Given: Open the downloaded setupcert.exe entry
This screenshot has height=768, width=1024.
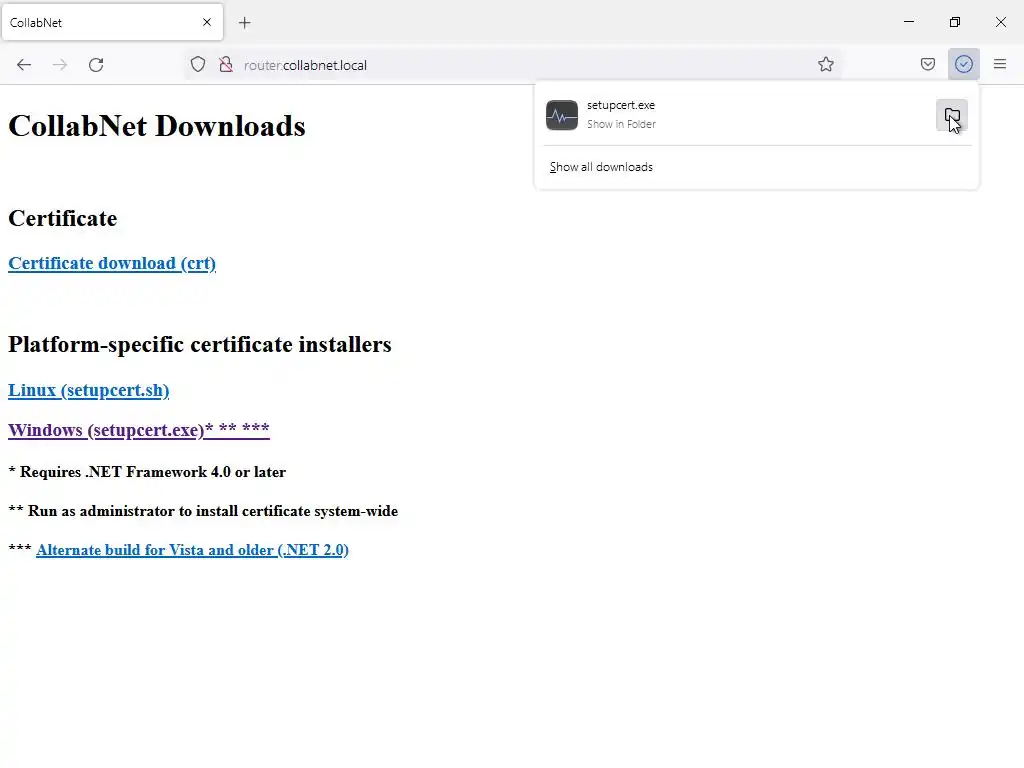Looking at the screenshot, I should pyautogui.click(x=737, y=115).
